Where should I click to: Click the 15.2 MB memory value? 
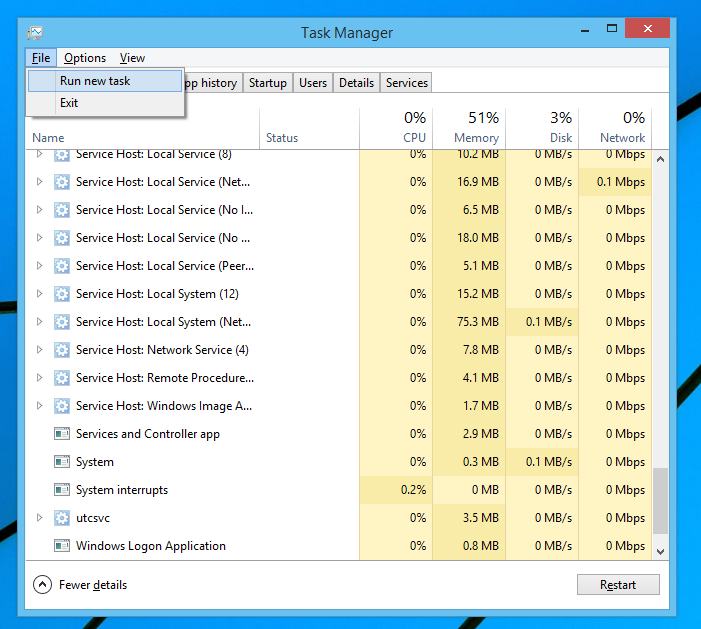(x=478, y=294)
